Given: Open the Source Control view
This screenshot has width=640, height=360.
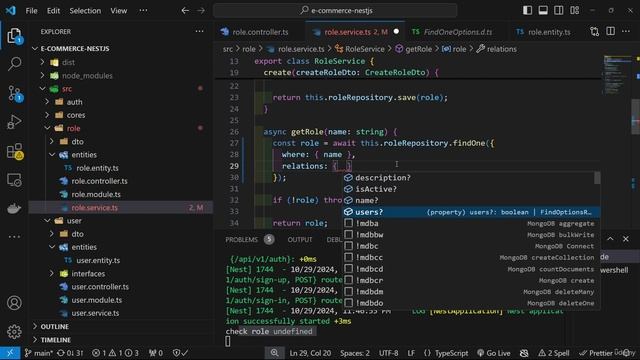Looking at the screenshot, I should (14, 93).
